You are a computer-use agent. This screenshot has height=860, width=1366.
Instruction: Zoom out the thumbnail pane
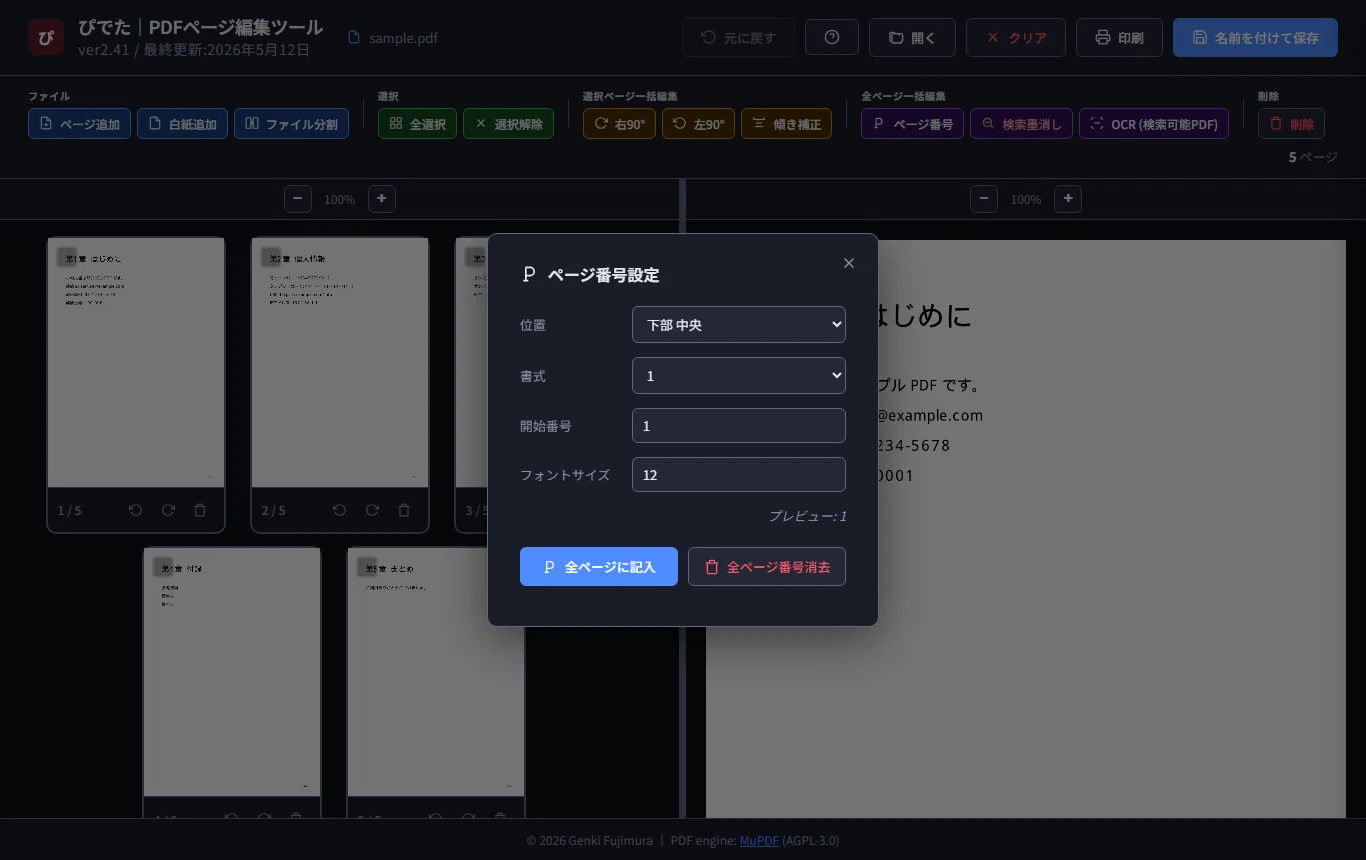298,199
